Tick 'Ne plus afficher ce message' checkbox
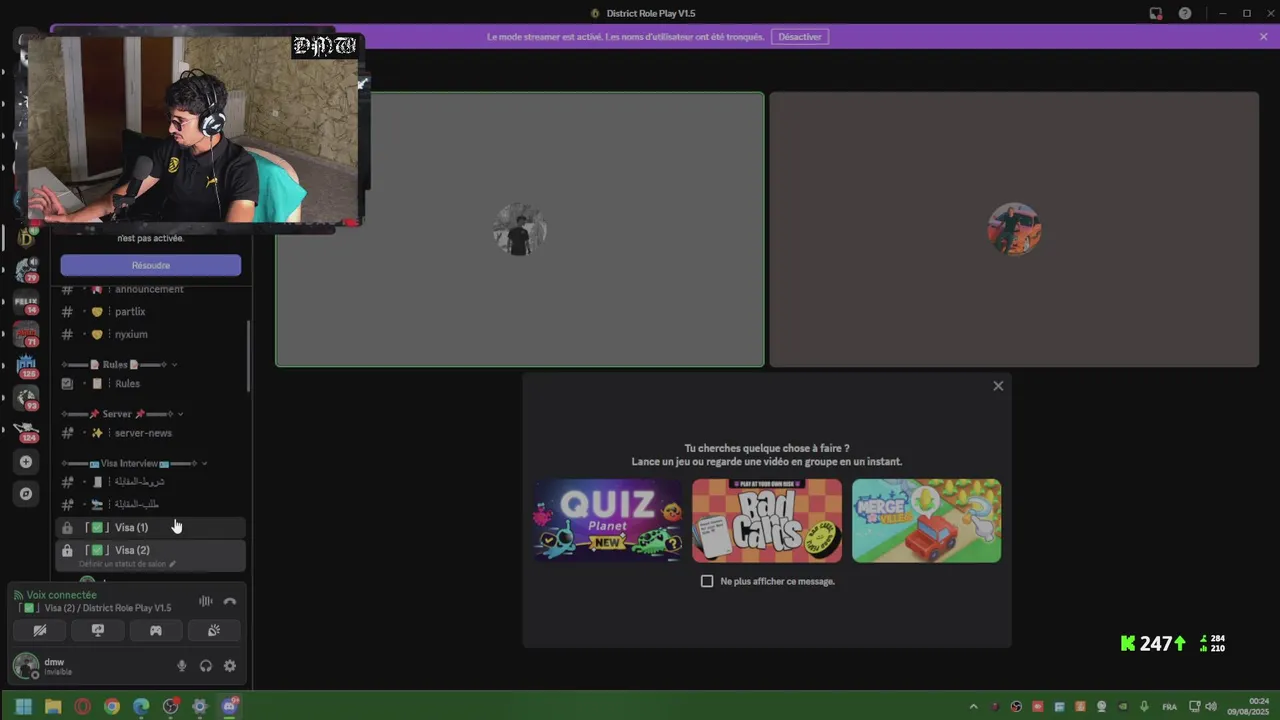This screenshot has height=720, width=1280. (x=707, y=581)
